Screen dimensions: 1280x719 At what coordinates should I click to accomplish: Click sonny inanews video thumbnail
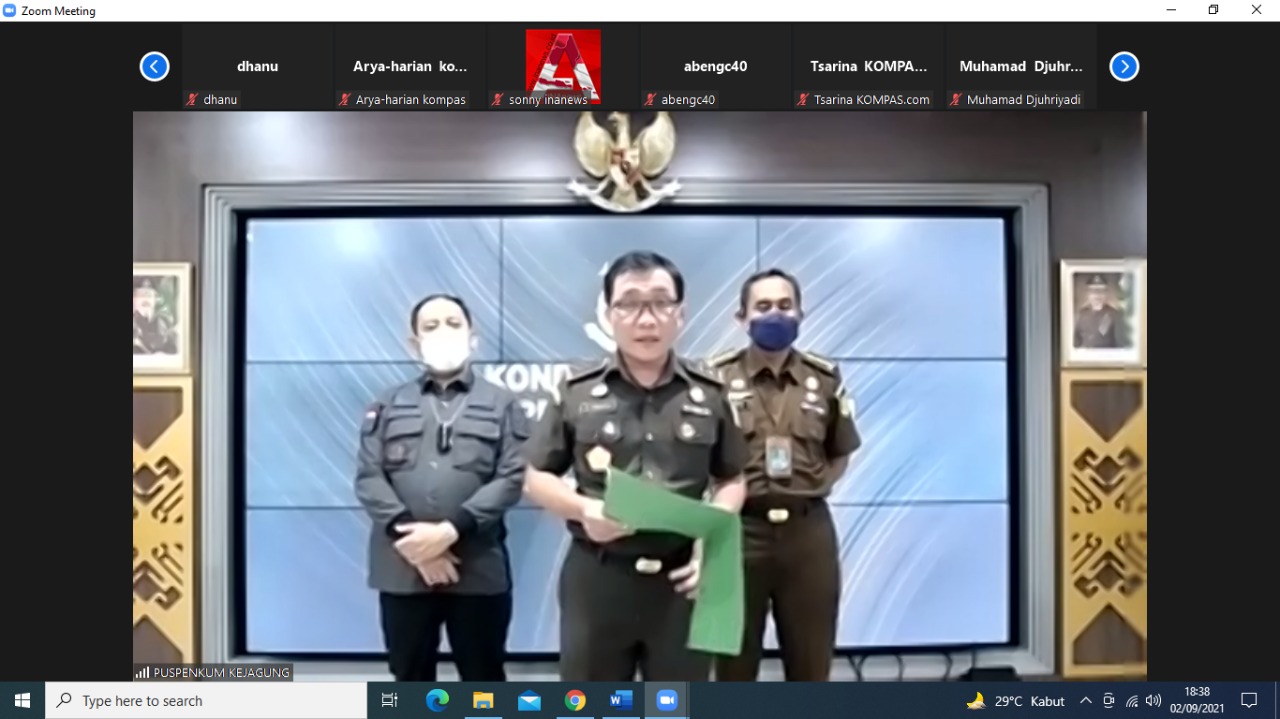coord(563,64)
